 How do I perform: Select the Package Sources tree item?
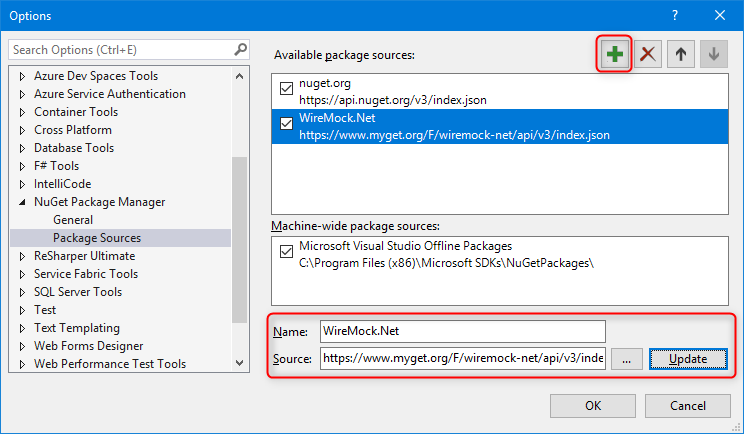point(97,238)
